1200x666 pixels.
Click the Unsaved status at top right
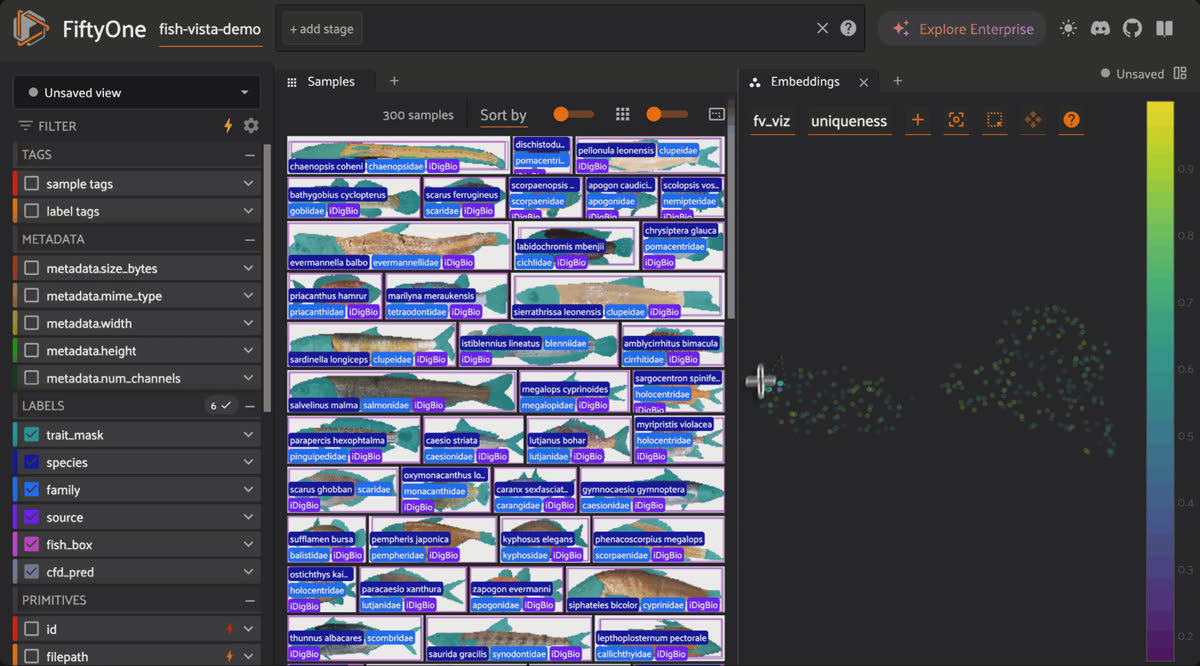tap(1133, 74)
